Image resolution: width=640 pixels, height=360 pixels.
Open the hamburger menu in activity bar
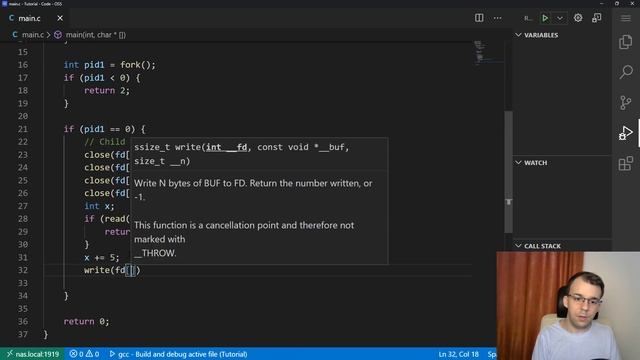coord(625,18)
